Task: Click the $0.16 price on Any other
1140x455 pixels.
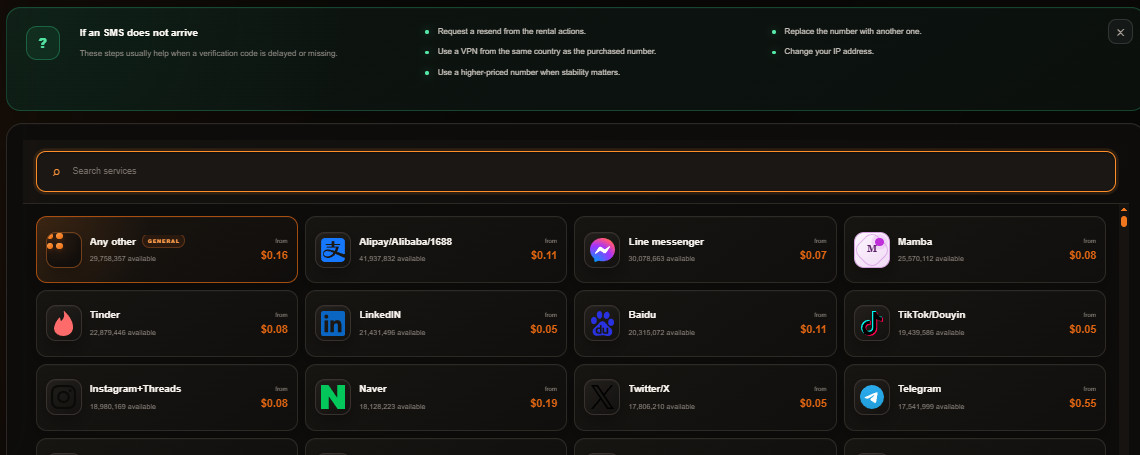Action: (274, 255)
